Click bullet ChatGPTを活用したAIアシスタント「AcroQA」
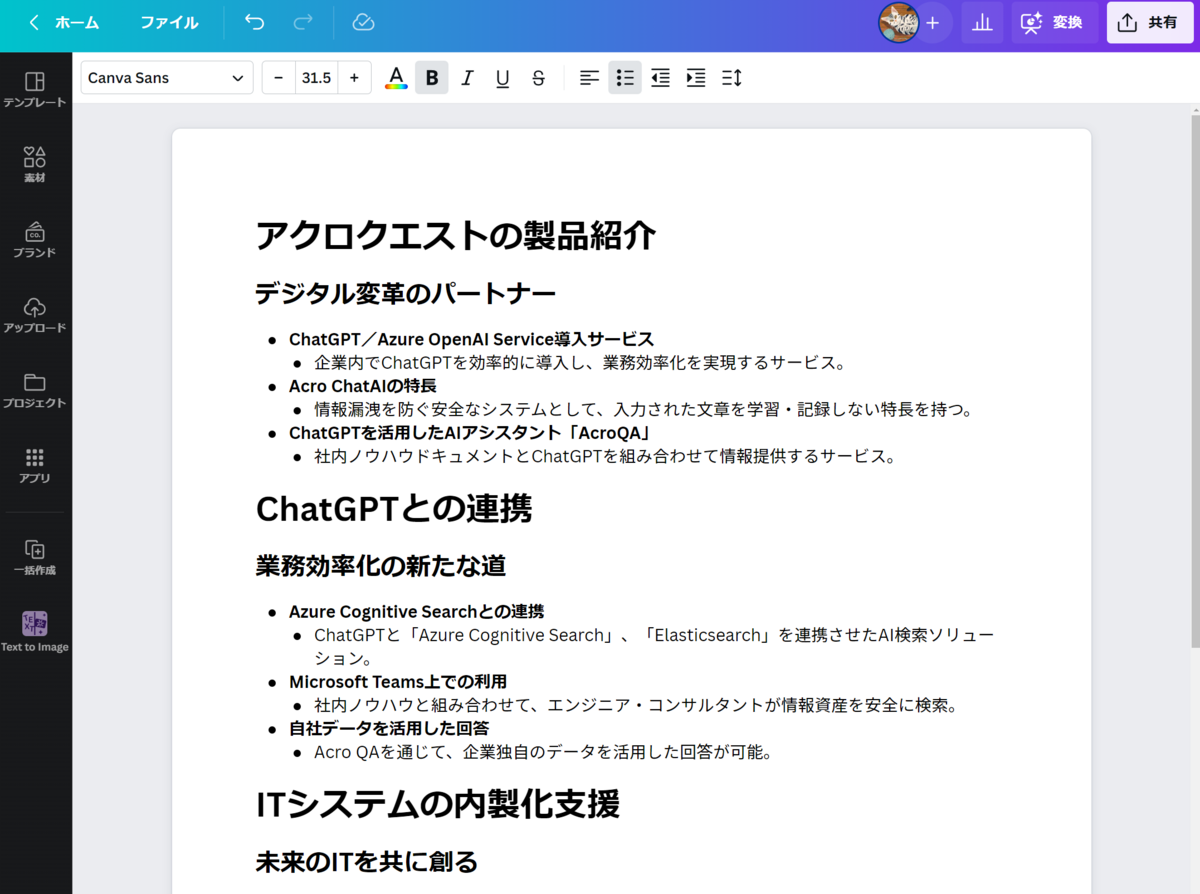Image resolution: width=1200 pixels, height=894 pixels. click(x=470, y=433)
